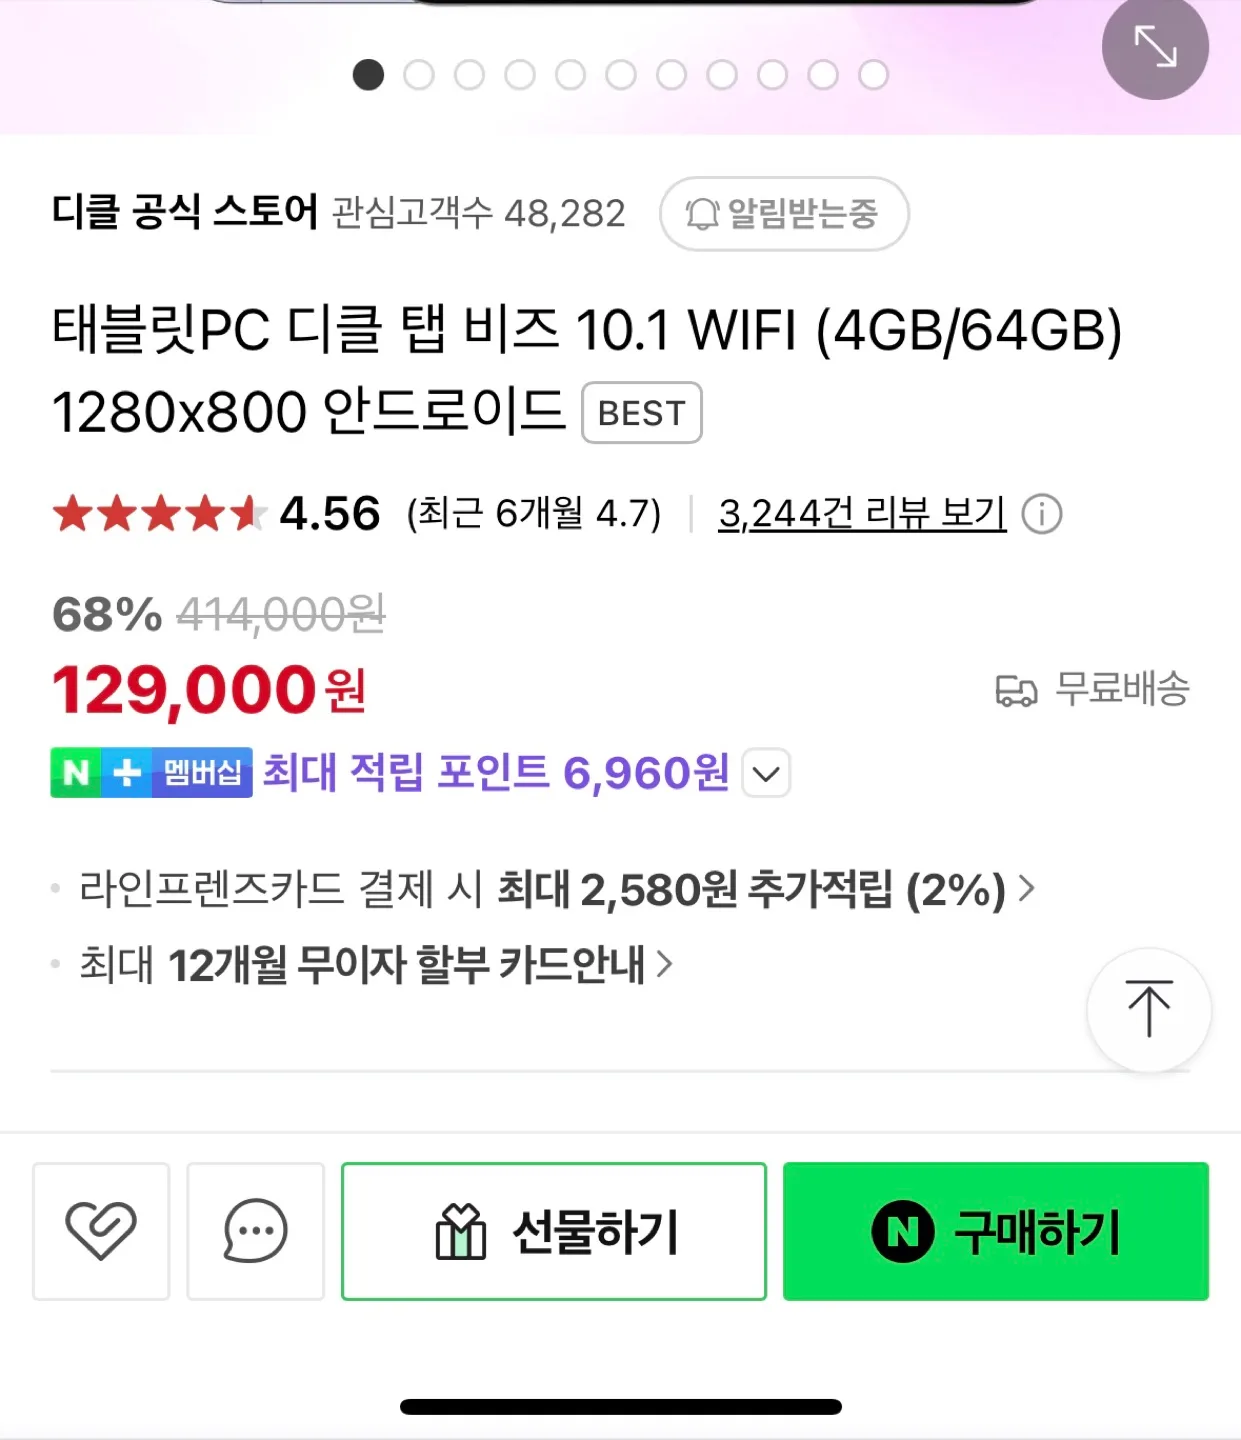Tap the star rating icons
The height and width of the screenshot is (1440, 1241).
coord(159,514)
